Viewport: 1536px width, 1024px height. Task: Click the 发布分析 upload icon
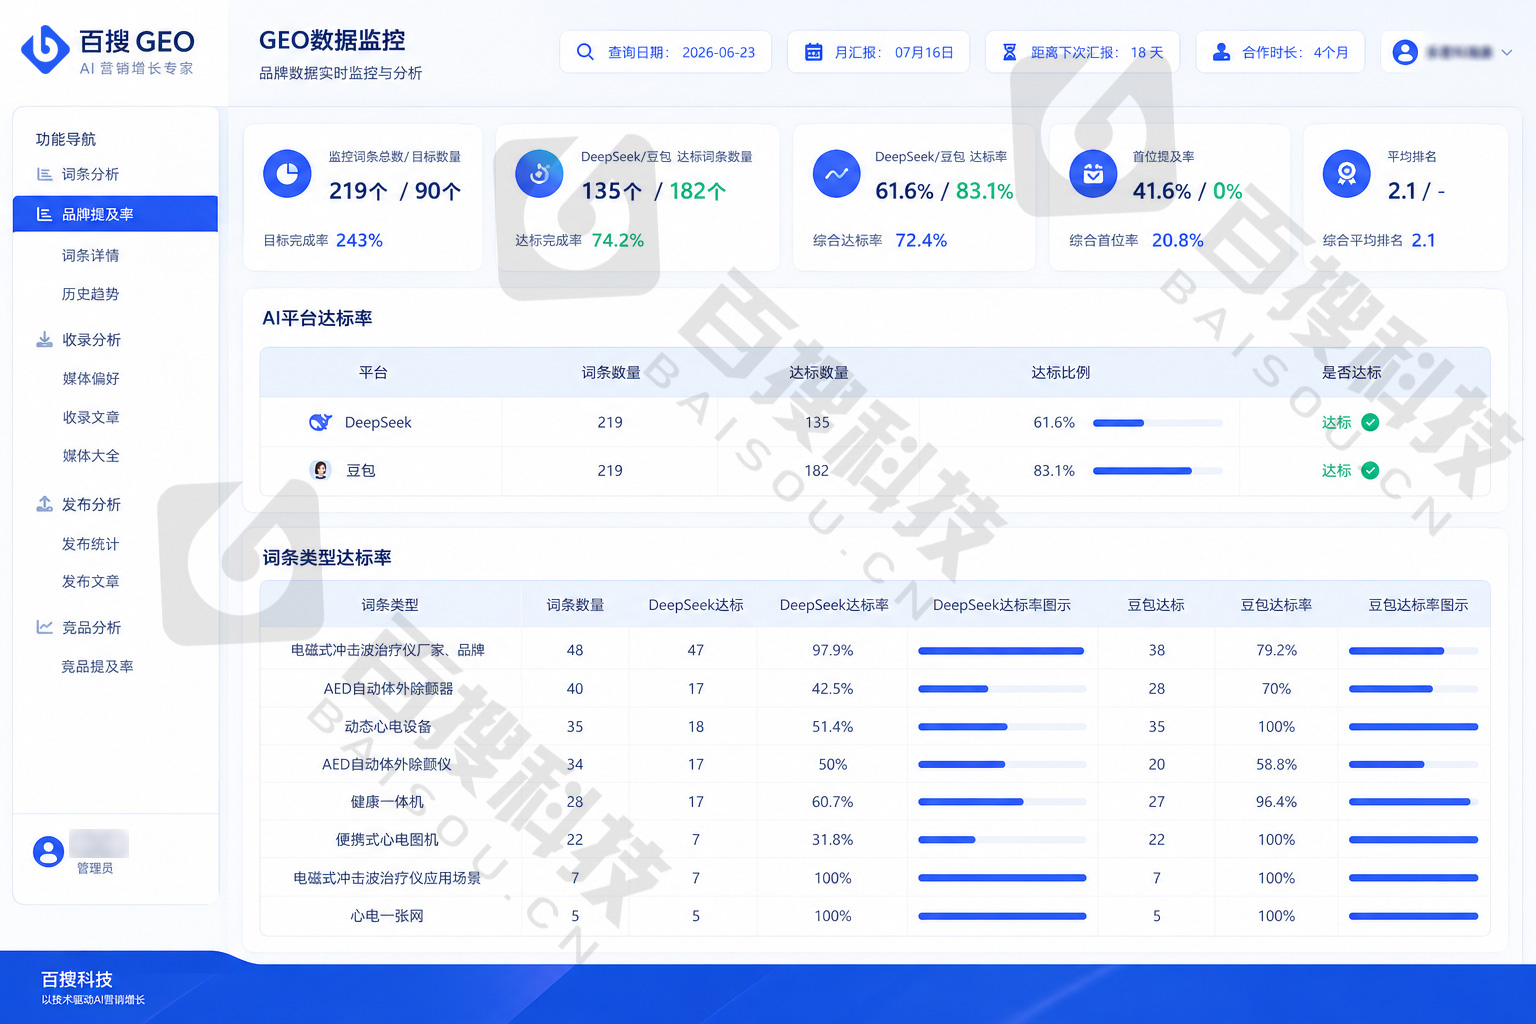pos(44,504)
